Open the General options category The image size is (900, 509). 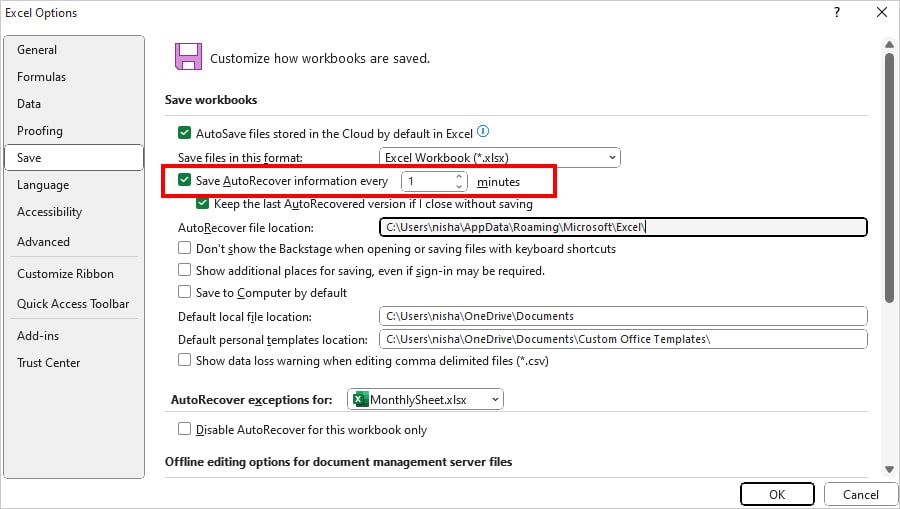pyautogui.click(x=73, y=50)
